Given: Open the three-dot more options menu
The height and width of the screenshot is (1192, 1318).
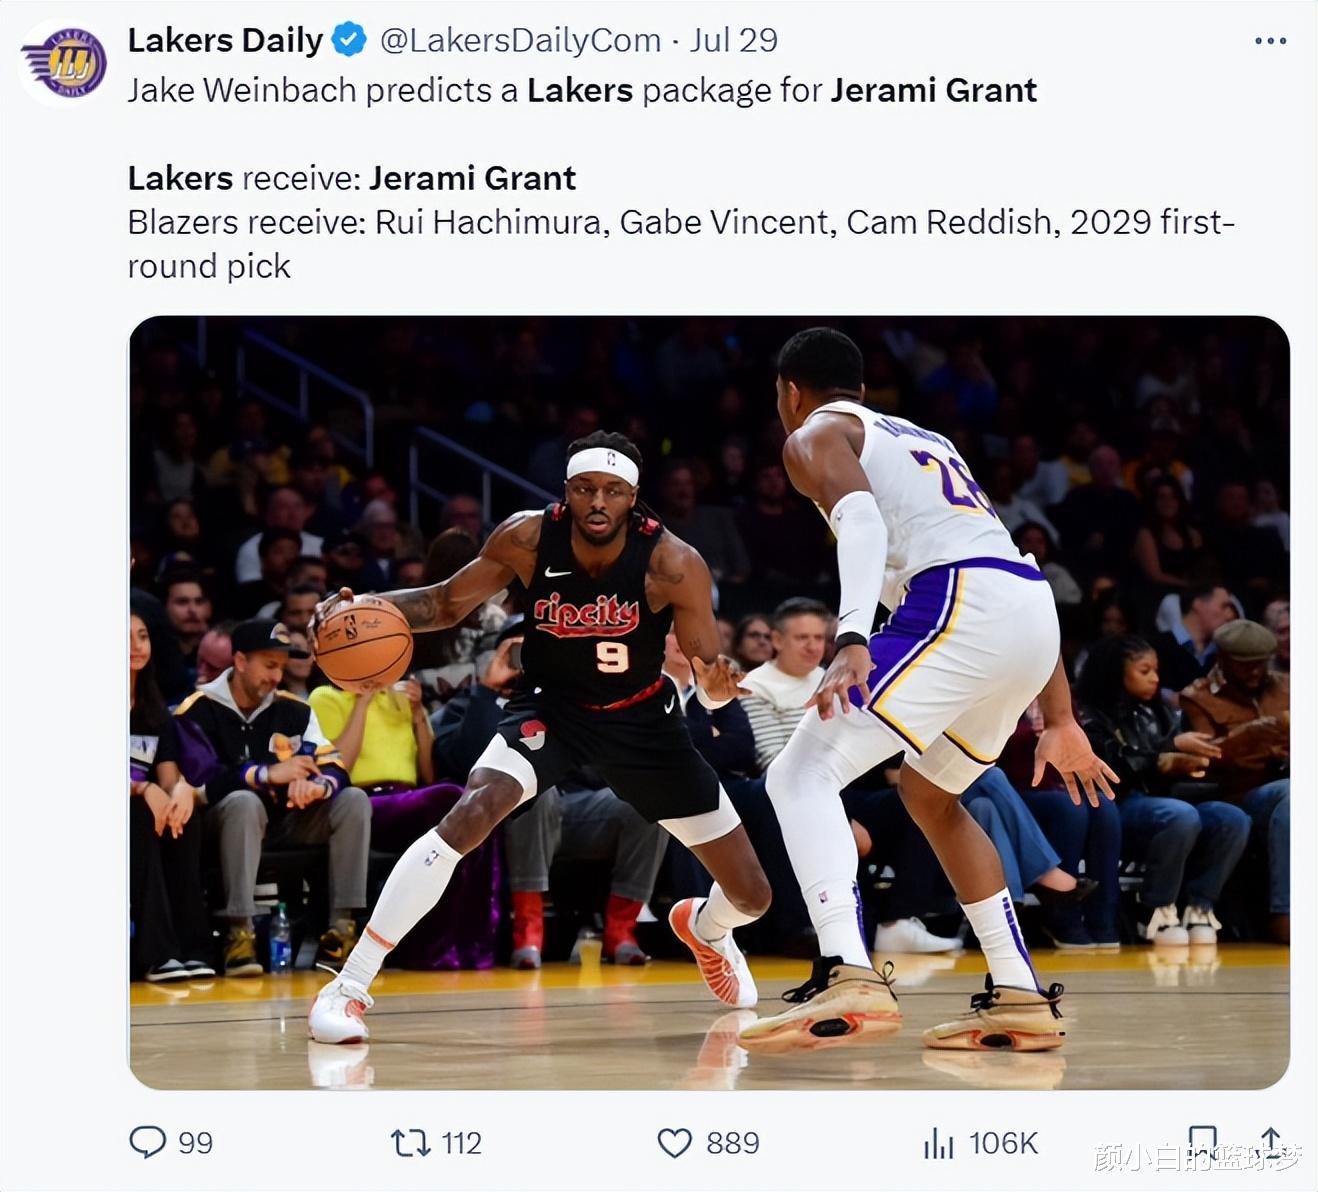Looking at the screenshot, I should coord(1270,41).
